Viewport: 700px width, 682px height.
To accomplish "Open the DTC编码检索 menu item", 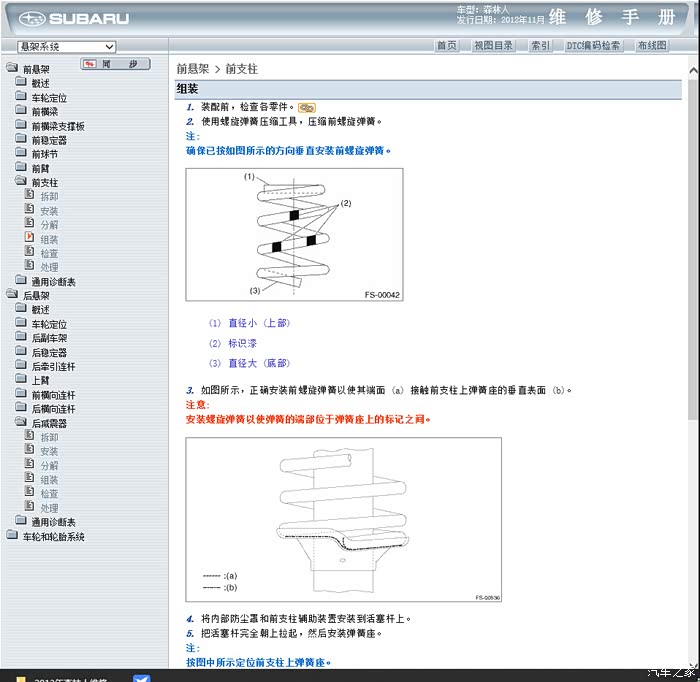I will point(593,46).
